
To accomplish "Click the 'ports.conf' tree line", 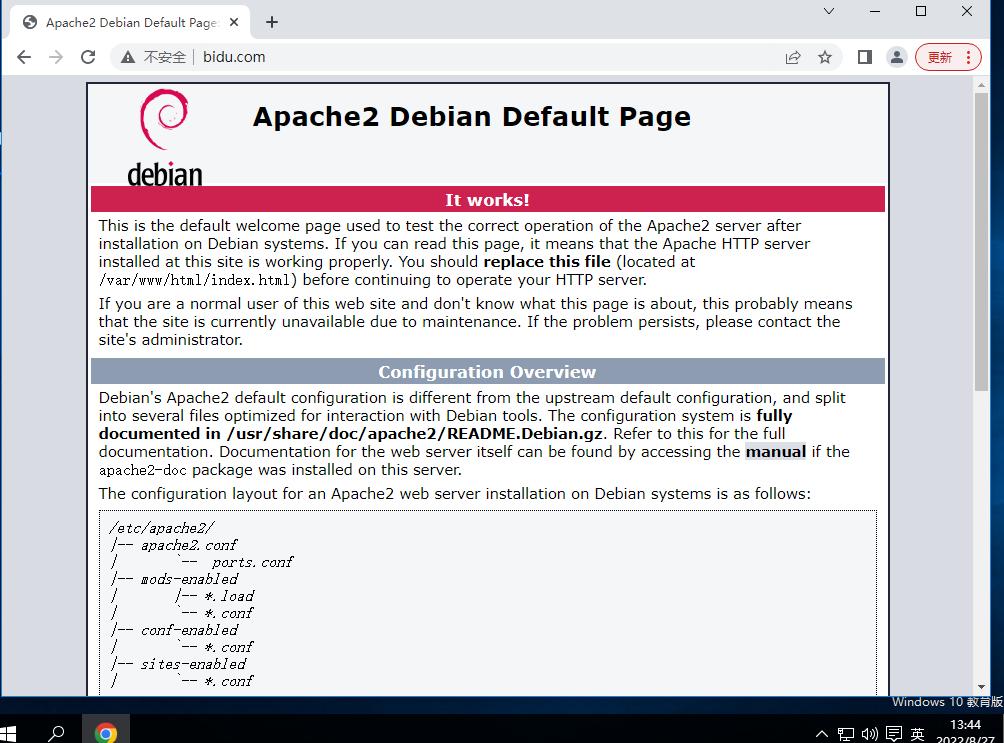I will (252, 562).
